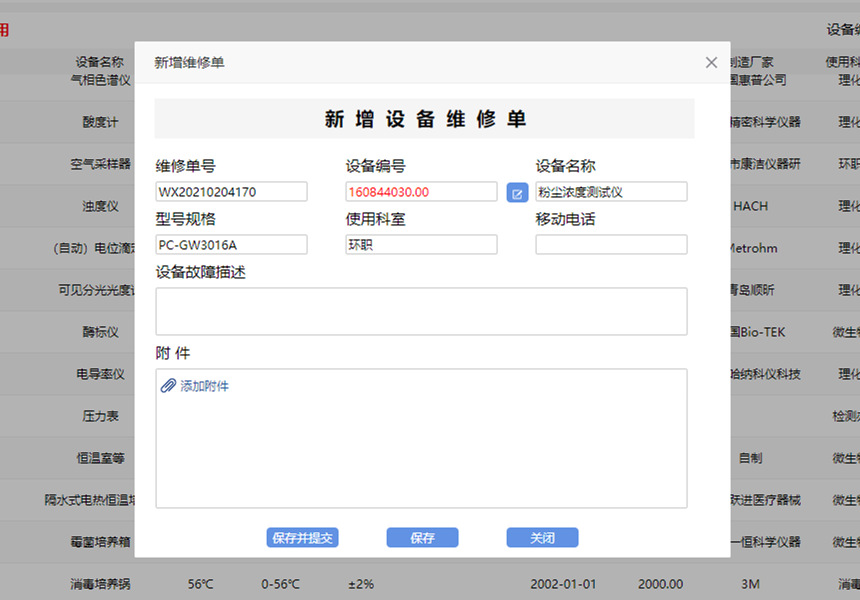
Task: Click inside the 设备故障描述 text area
Action: tap(421, 310)
